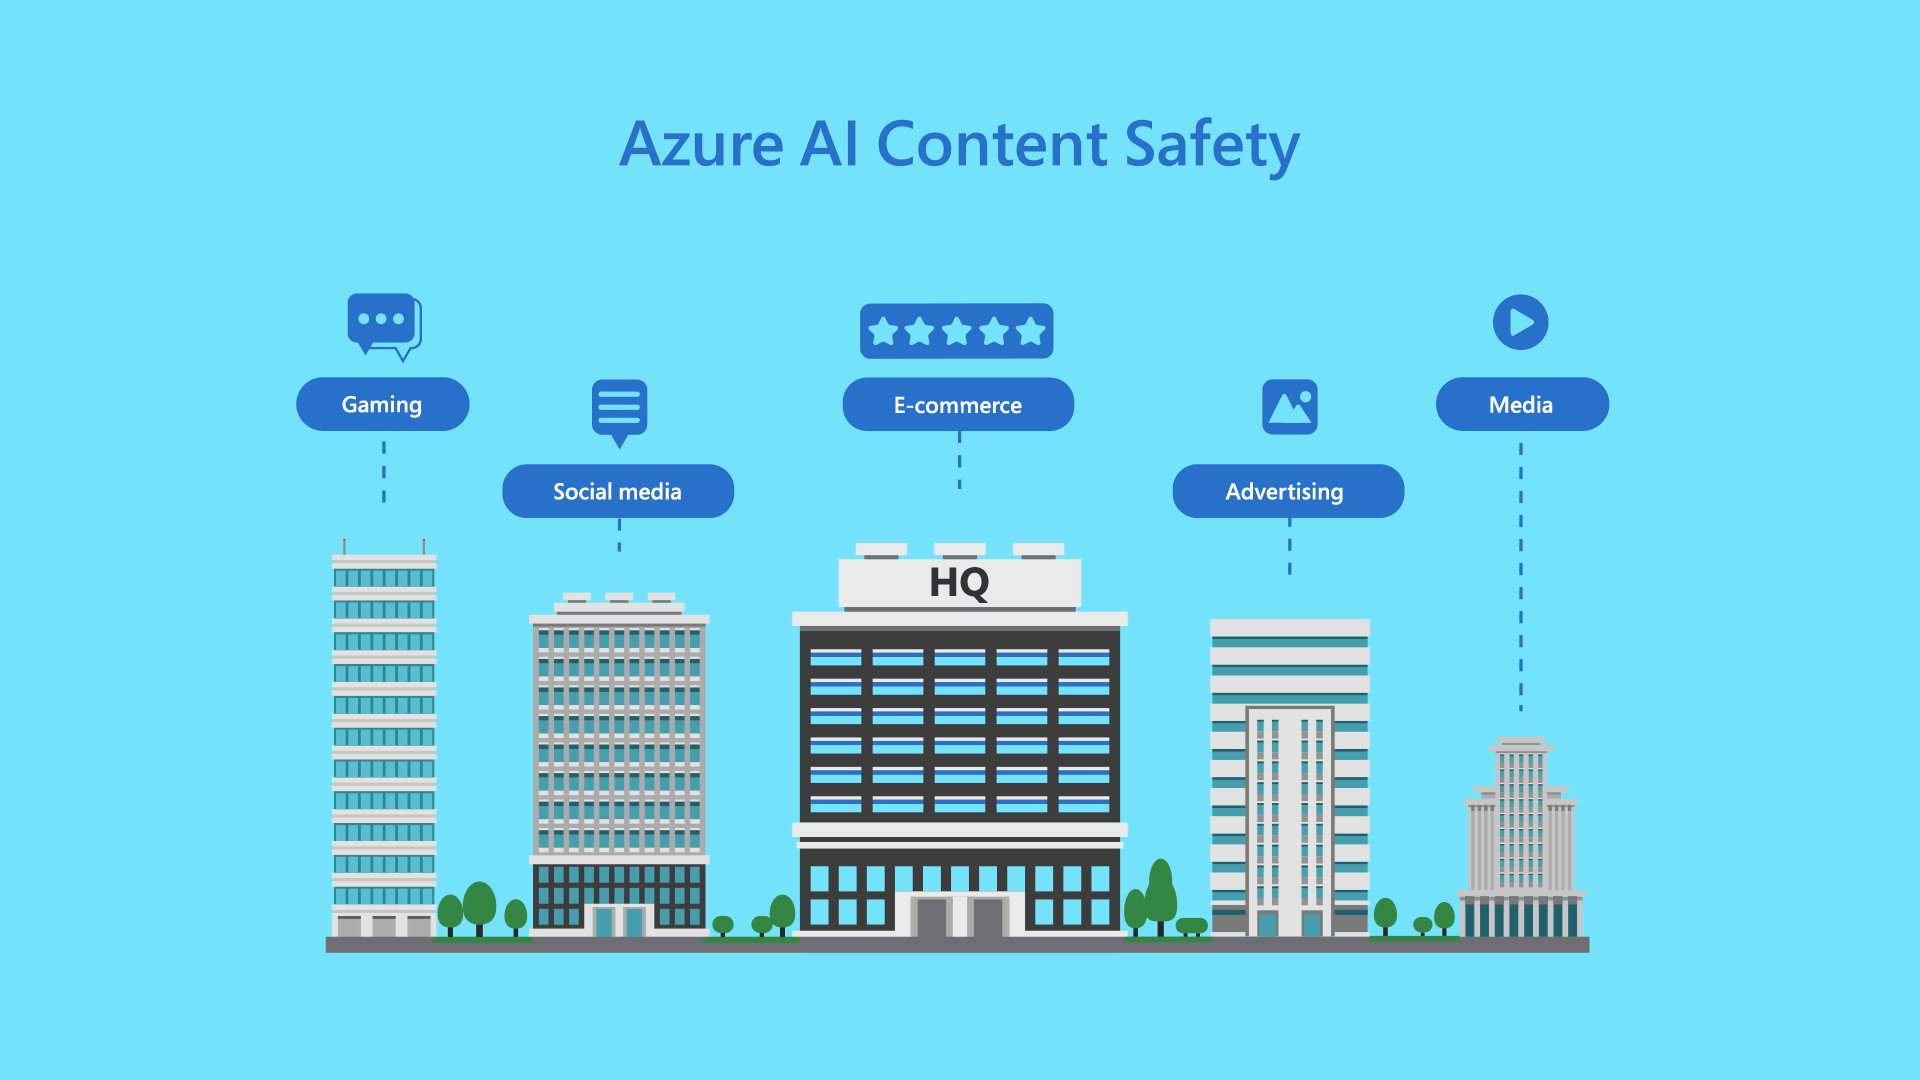Select the Advertising label
The height and width of the screenshot is (1080, 1920).
pyautogui.click(x=1286, y=489)
